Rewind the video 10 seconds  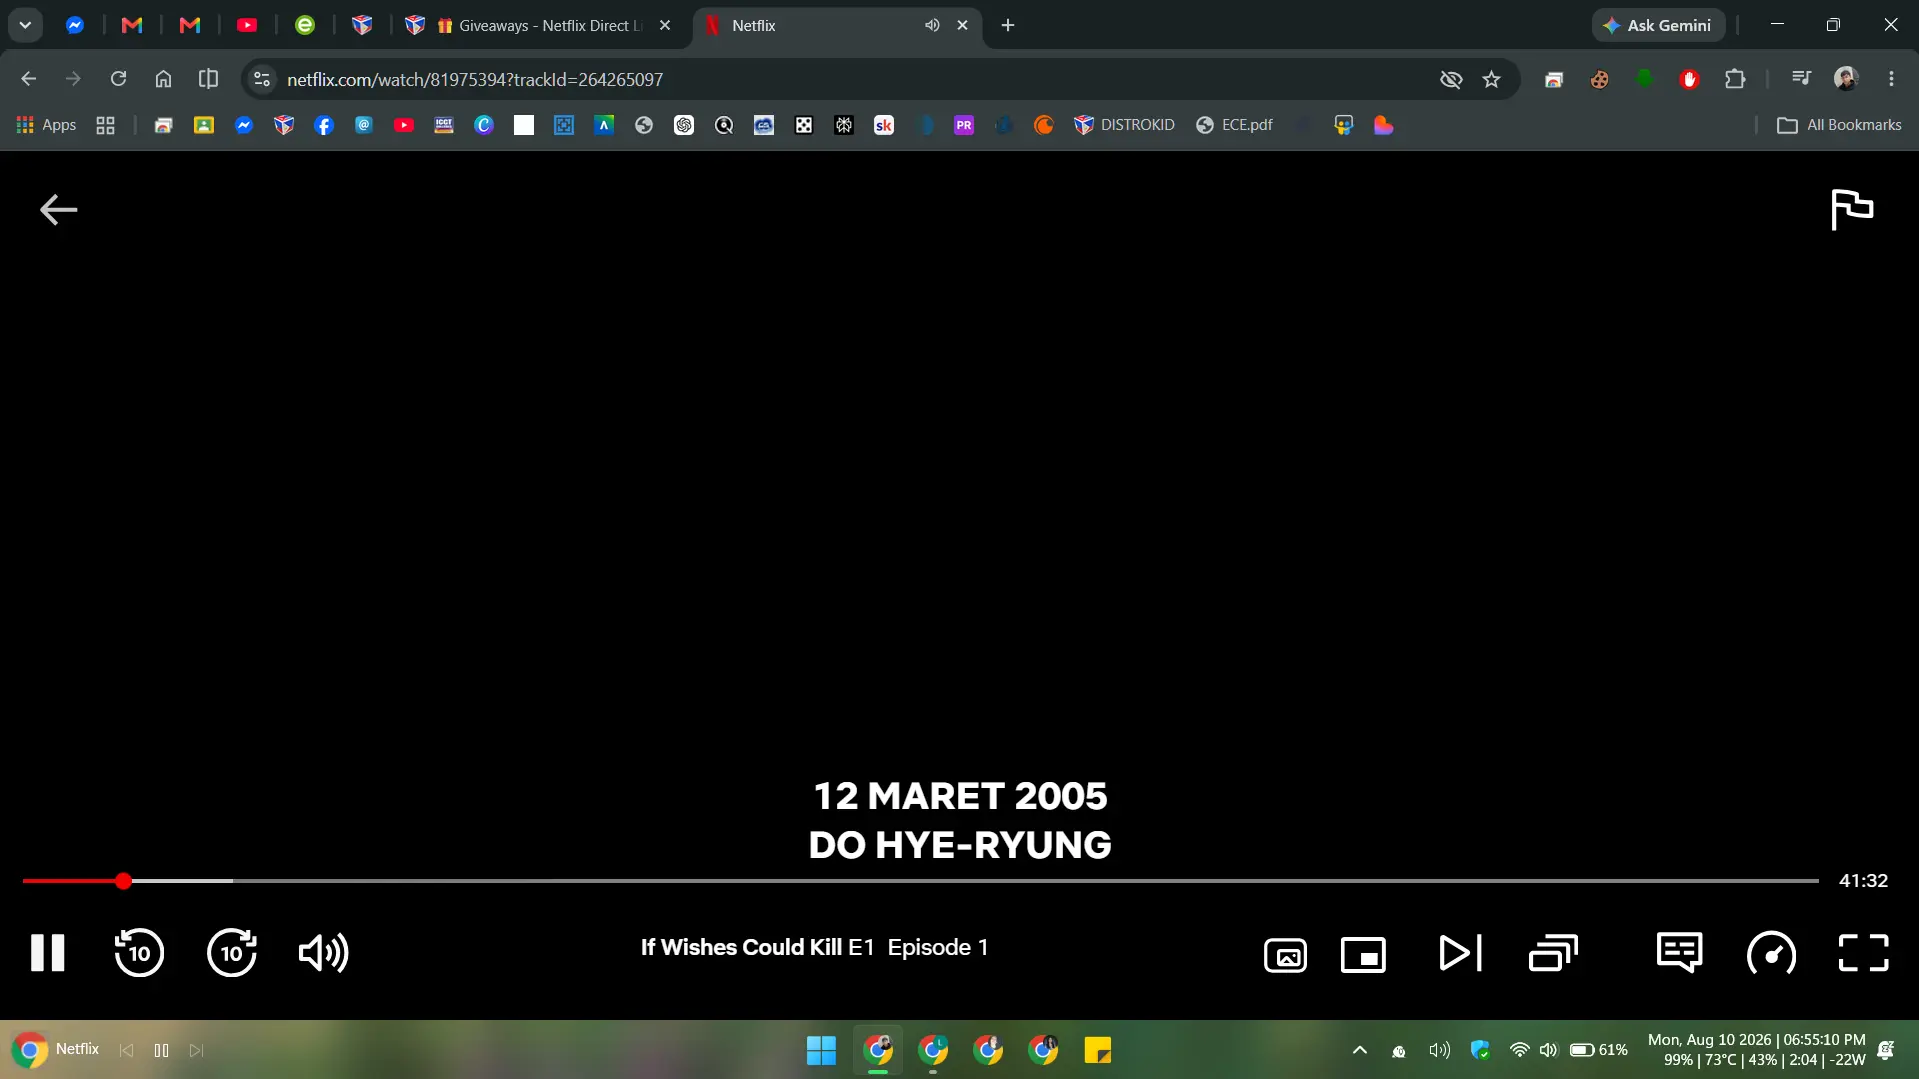click(139, 952)
